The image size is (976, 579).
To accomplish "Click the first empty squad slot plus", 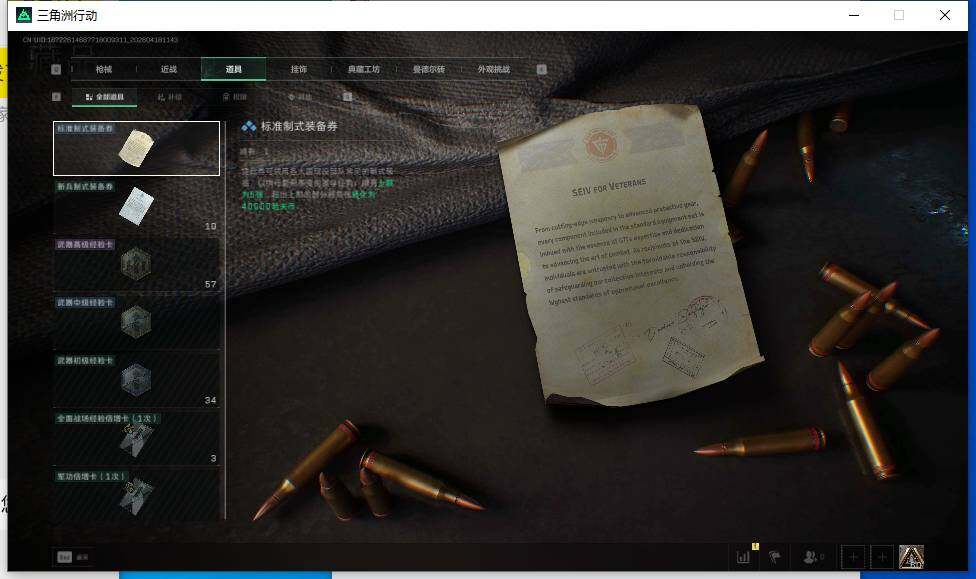I will click(x=853, y=557).
